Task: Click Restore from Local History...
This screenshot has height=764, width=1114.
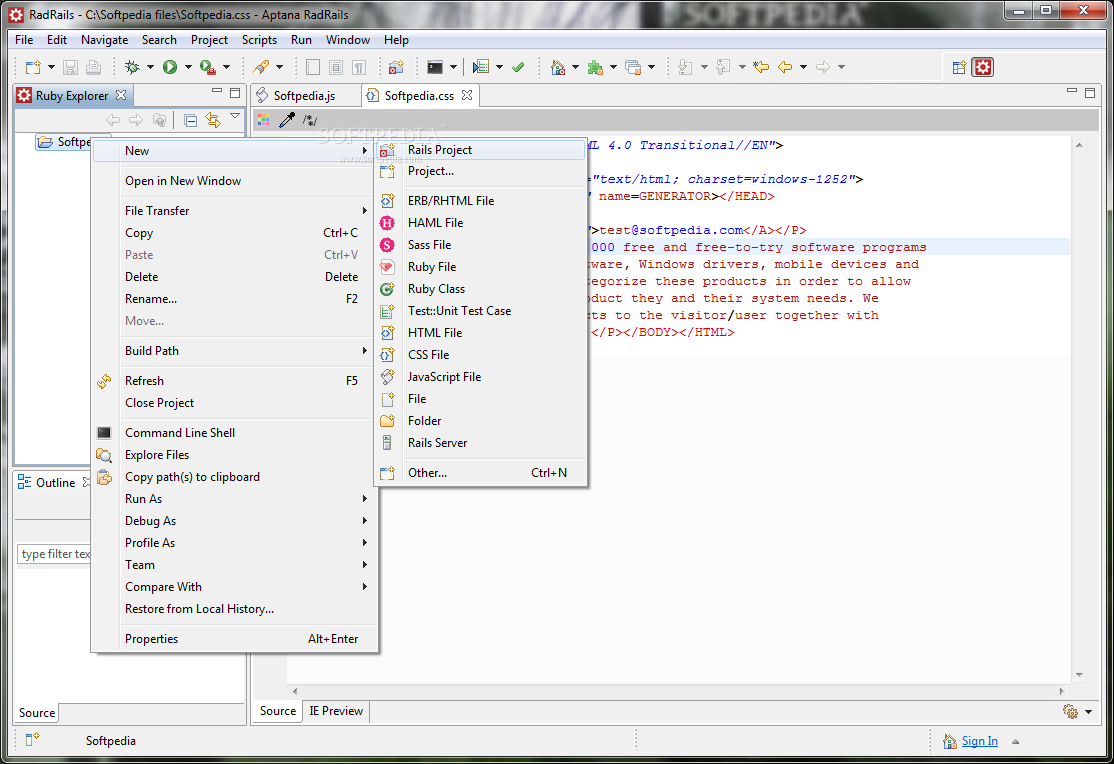Action: 234,609
